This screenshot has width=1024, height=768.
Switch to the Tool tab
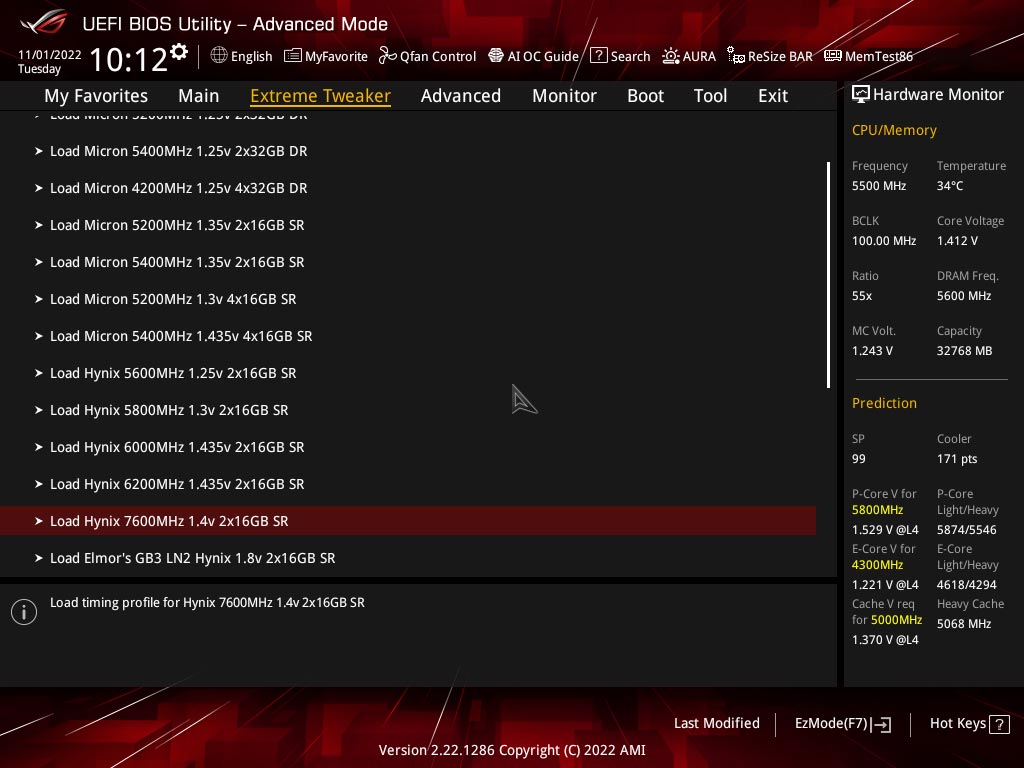pos(710,95)
